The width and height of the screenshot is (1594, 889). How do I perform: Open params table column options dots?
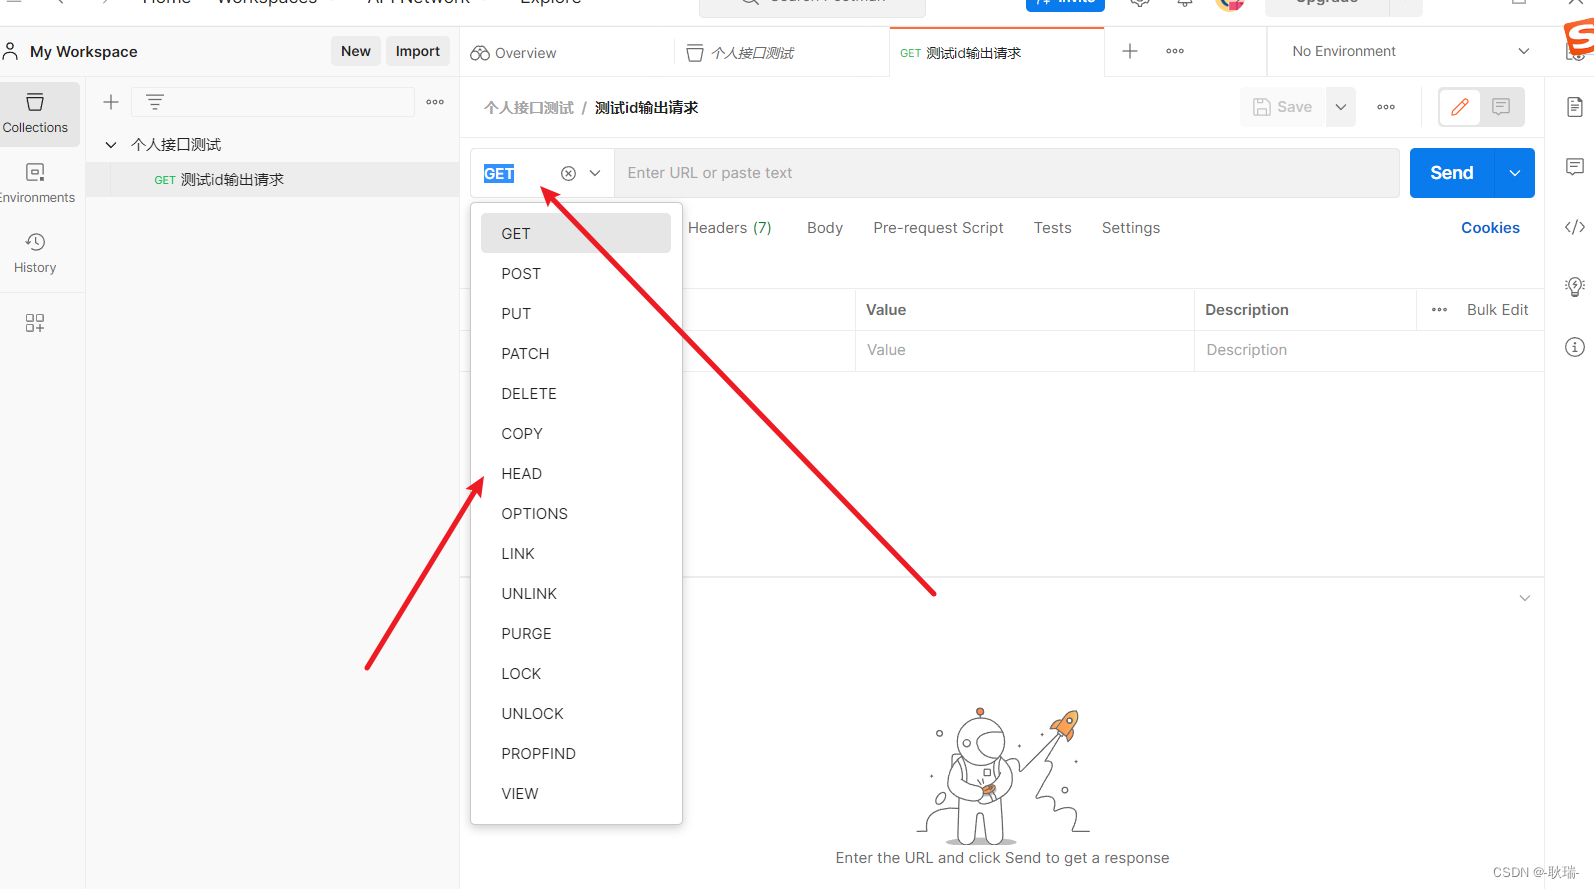(1440, 310)
